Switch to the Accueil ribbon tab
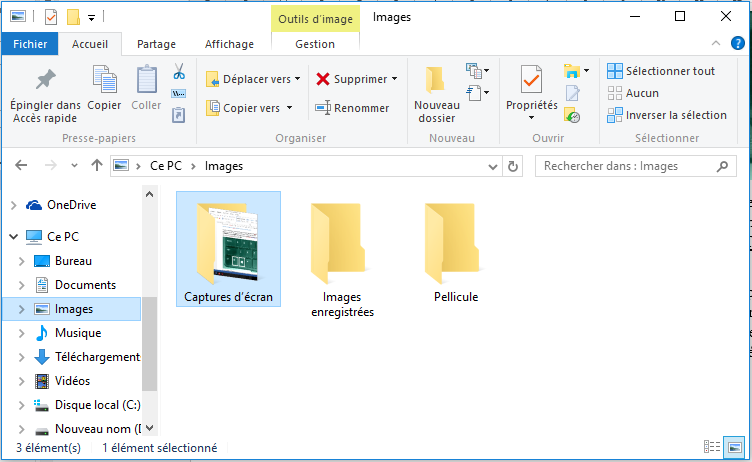This screenshot has width=752, height=462. 90,44
